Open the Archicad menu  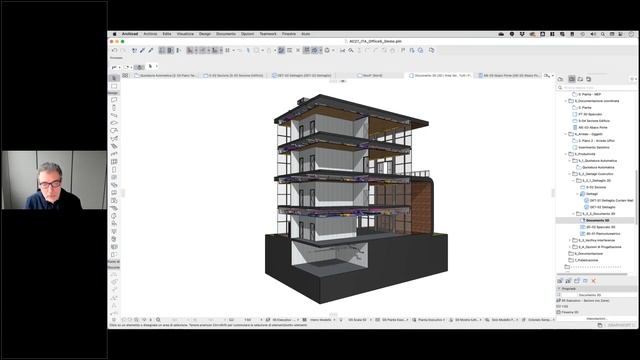point(130,34)
